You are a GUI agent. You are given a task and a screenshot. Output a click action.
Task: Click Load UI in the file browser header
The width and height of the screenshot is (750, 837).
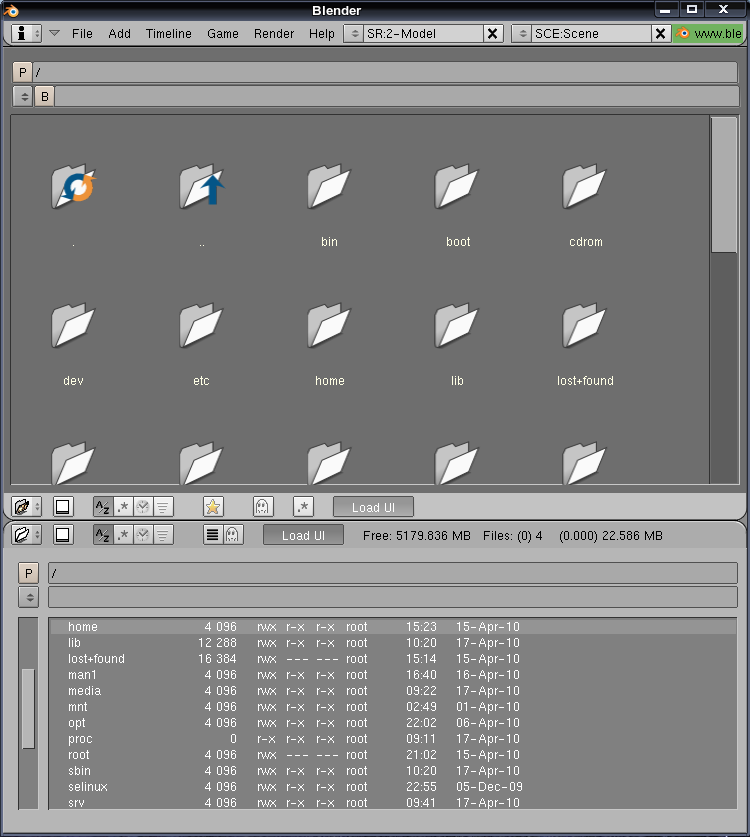(303, 535)
